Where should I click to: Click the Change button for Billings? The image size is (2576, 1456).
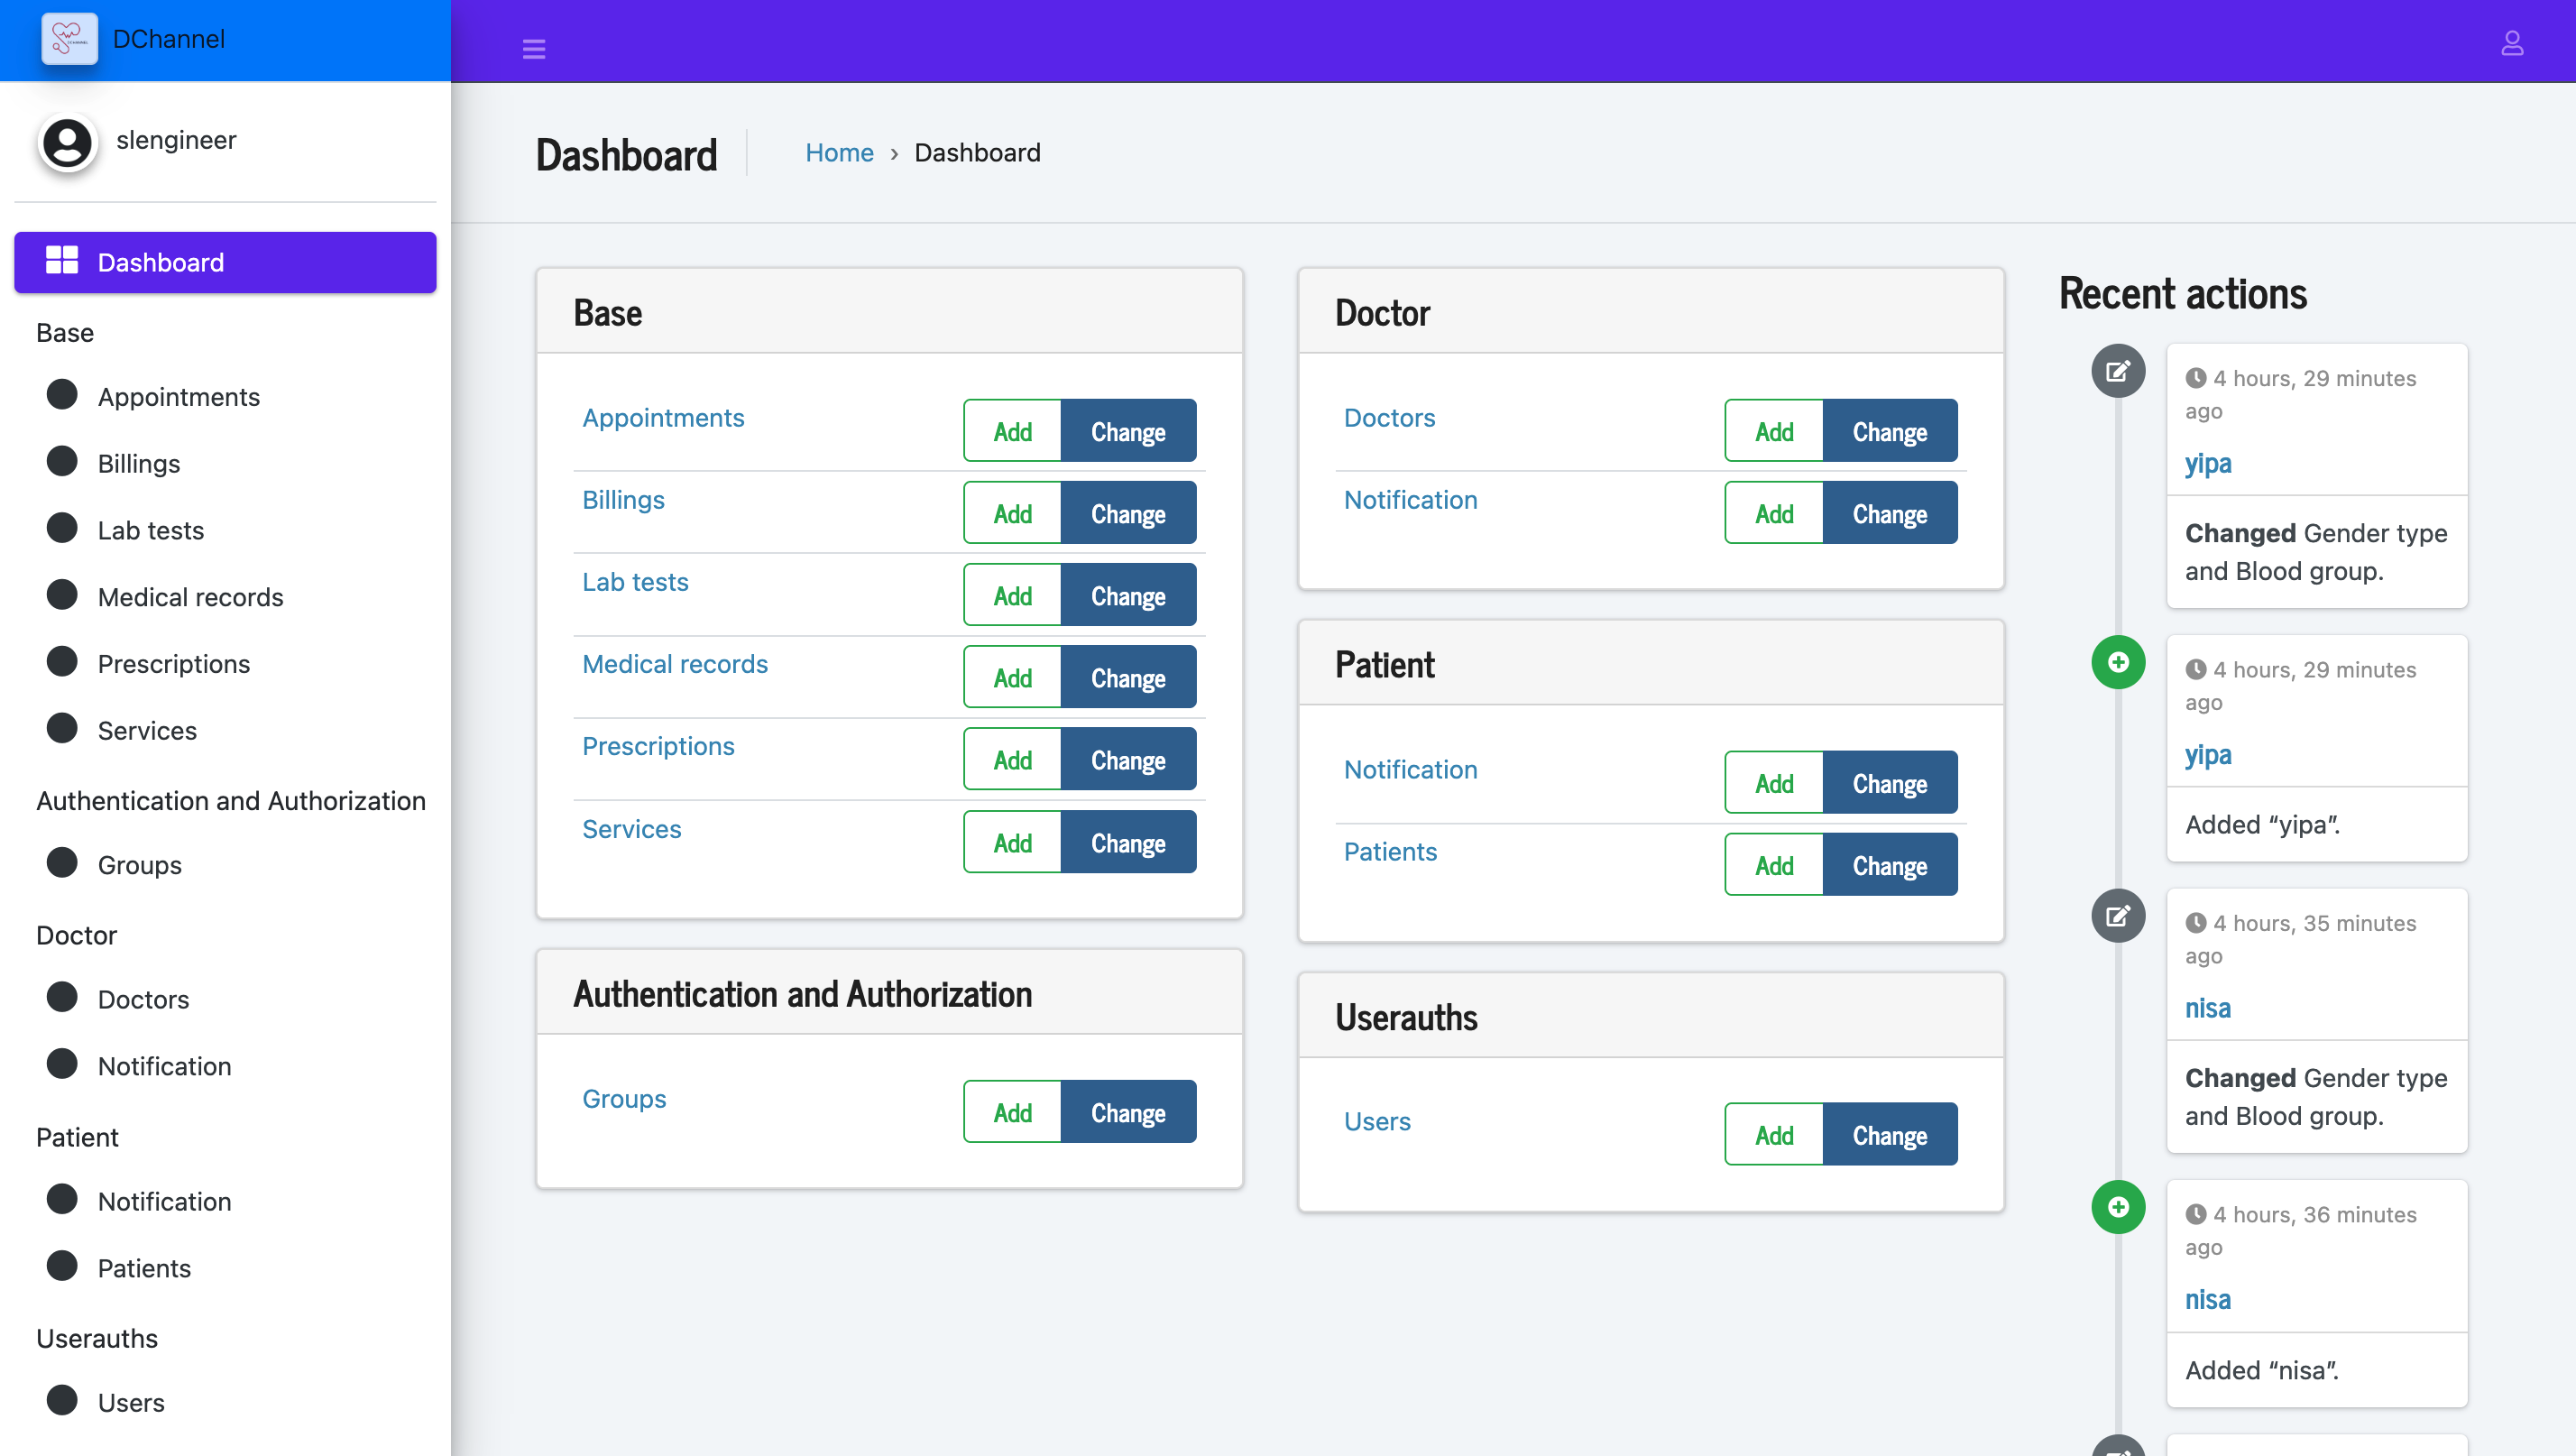[x=1127, y=513]
